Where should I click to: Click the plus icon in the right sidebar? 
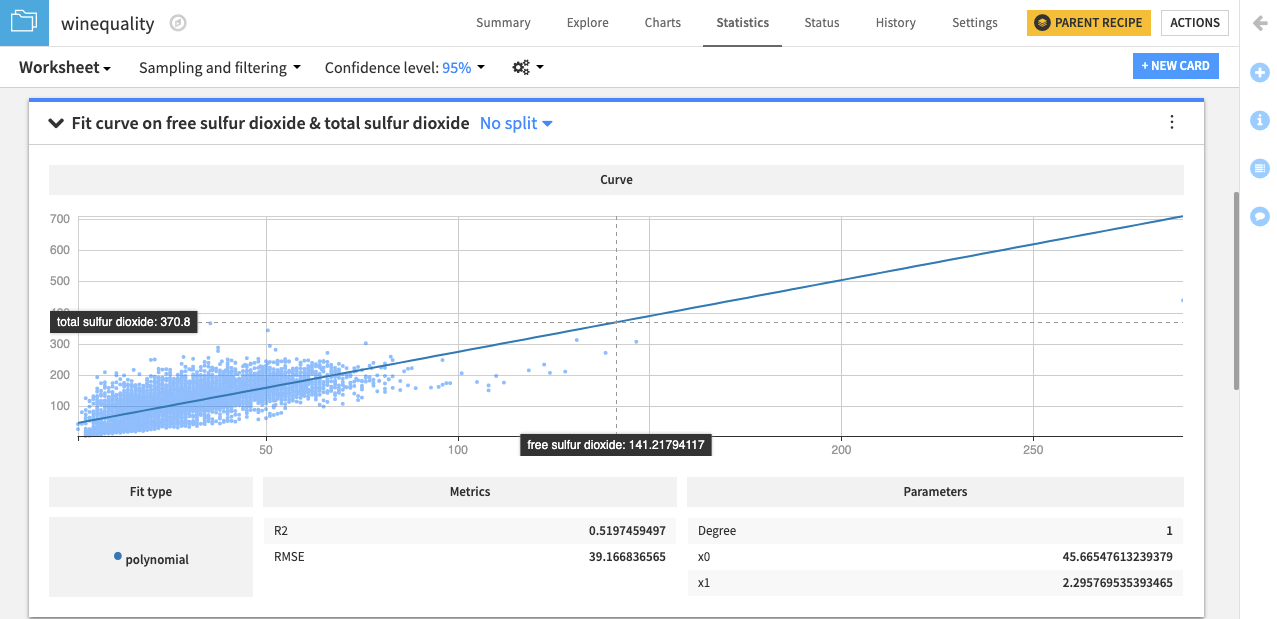1259,72
